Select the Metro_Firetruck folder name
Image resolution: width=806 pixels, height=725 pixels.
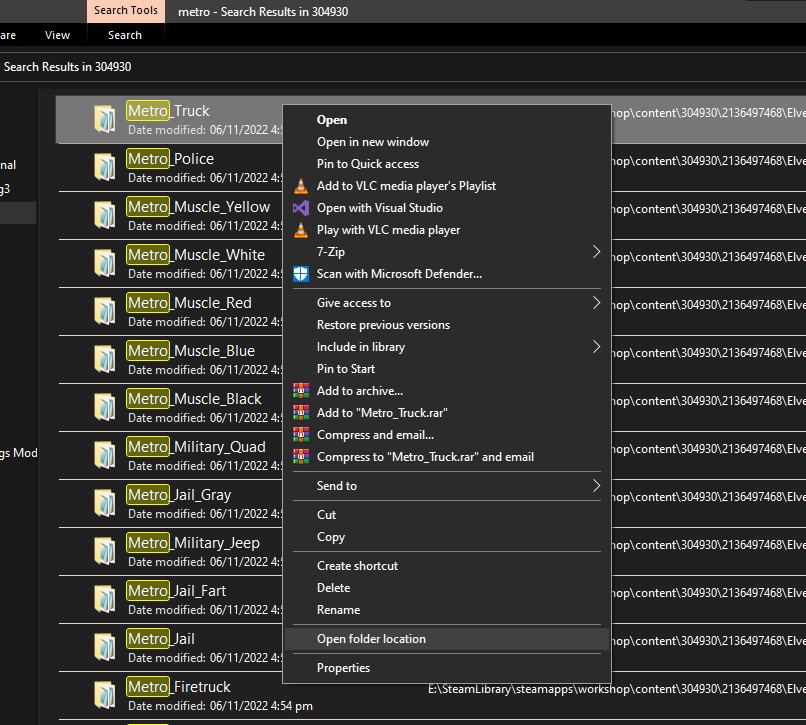point(179,686)
